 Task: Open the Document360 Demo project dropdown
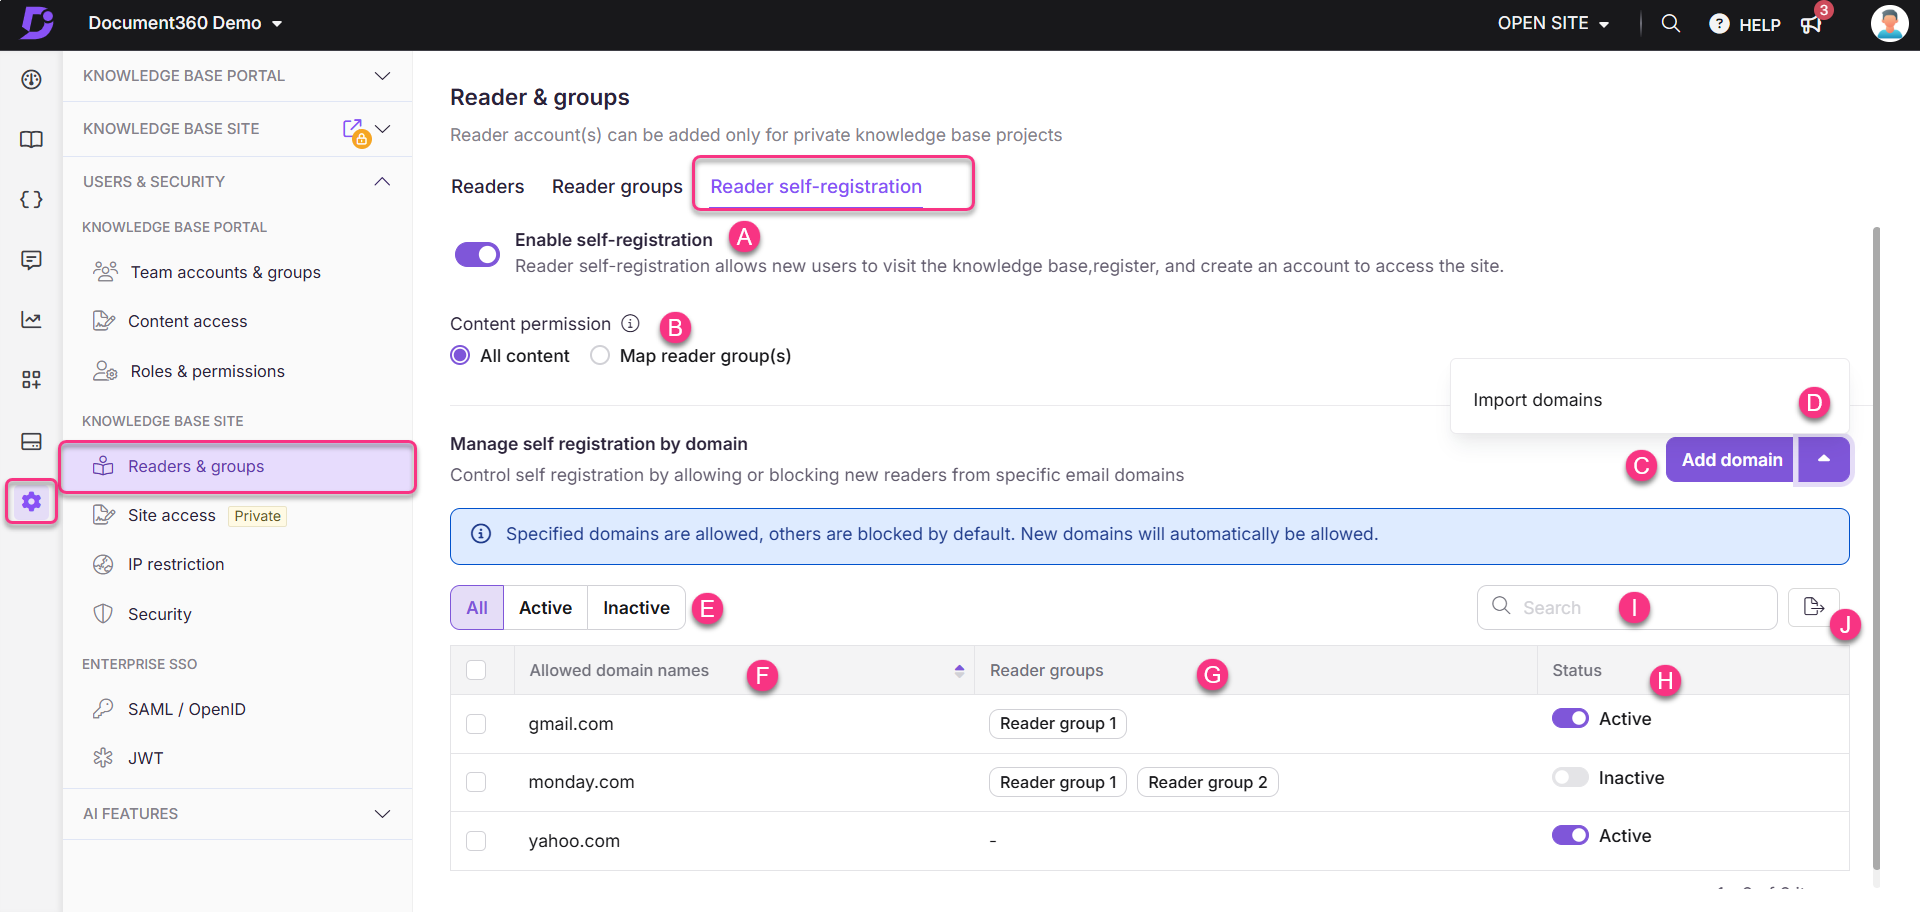185,23
